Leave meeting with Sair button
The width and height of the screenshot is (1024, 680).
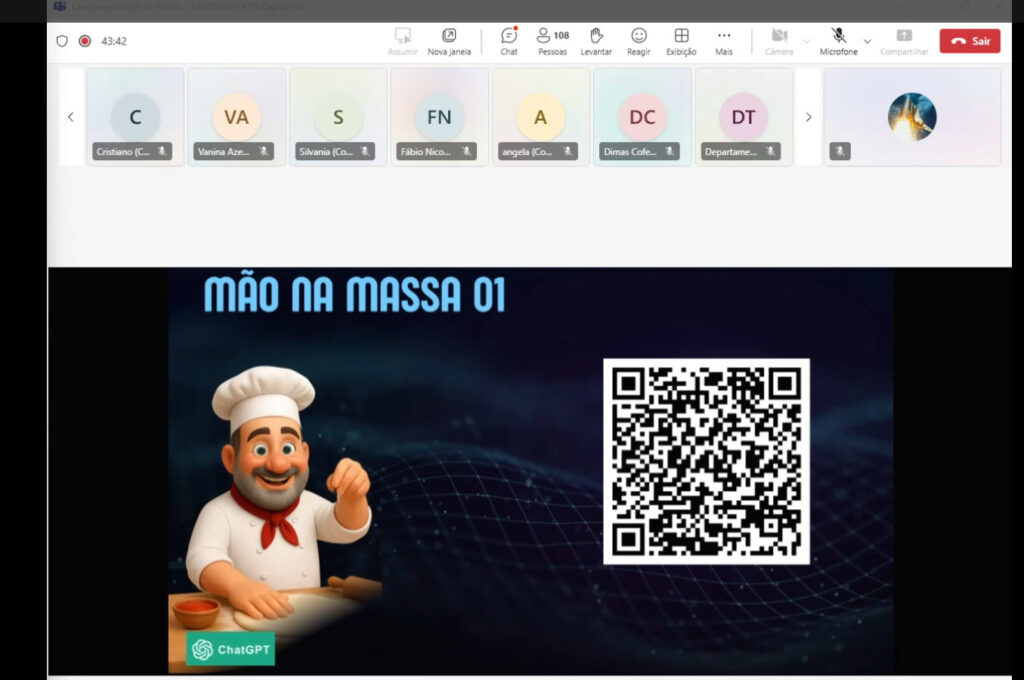[969, 41]
